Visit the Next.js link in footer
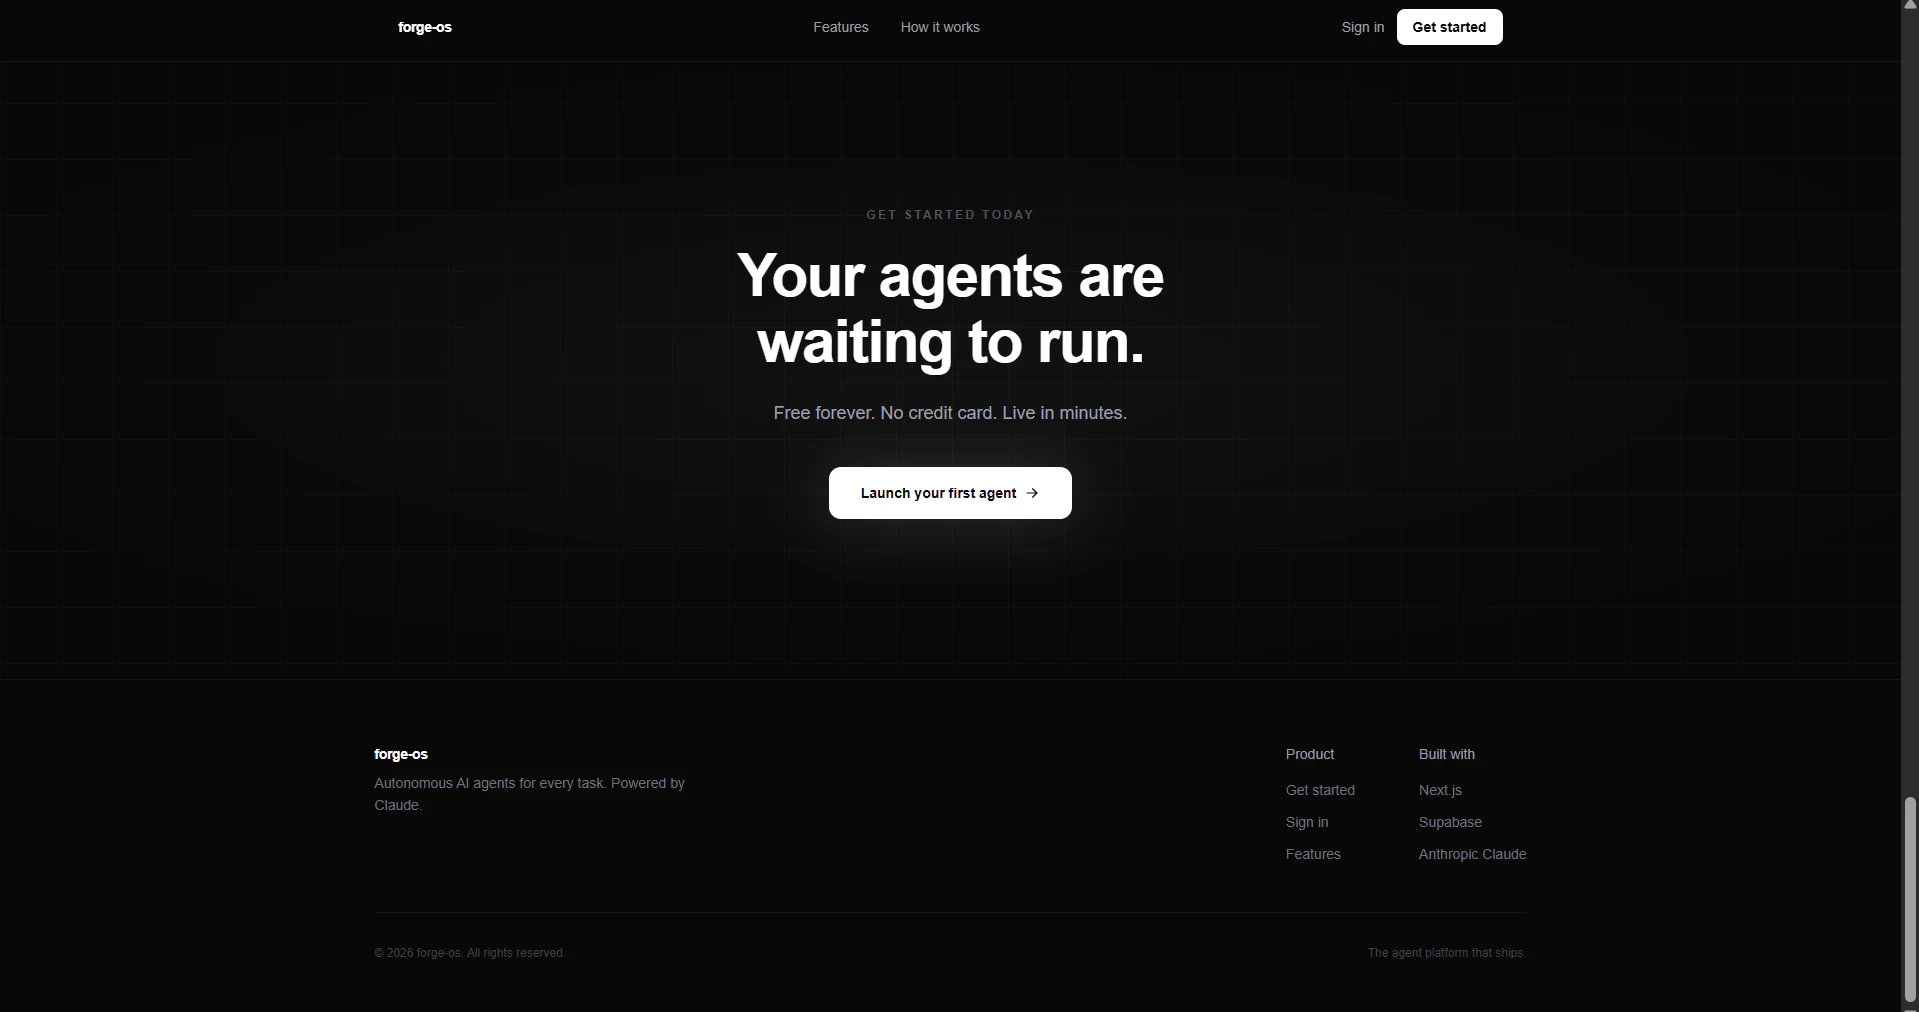 1440,790
